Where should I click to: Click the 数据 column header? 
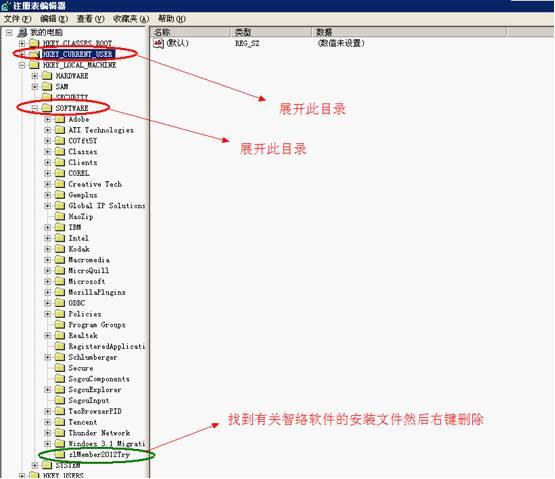point(410,32)
